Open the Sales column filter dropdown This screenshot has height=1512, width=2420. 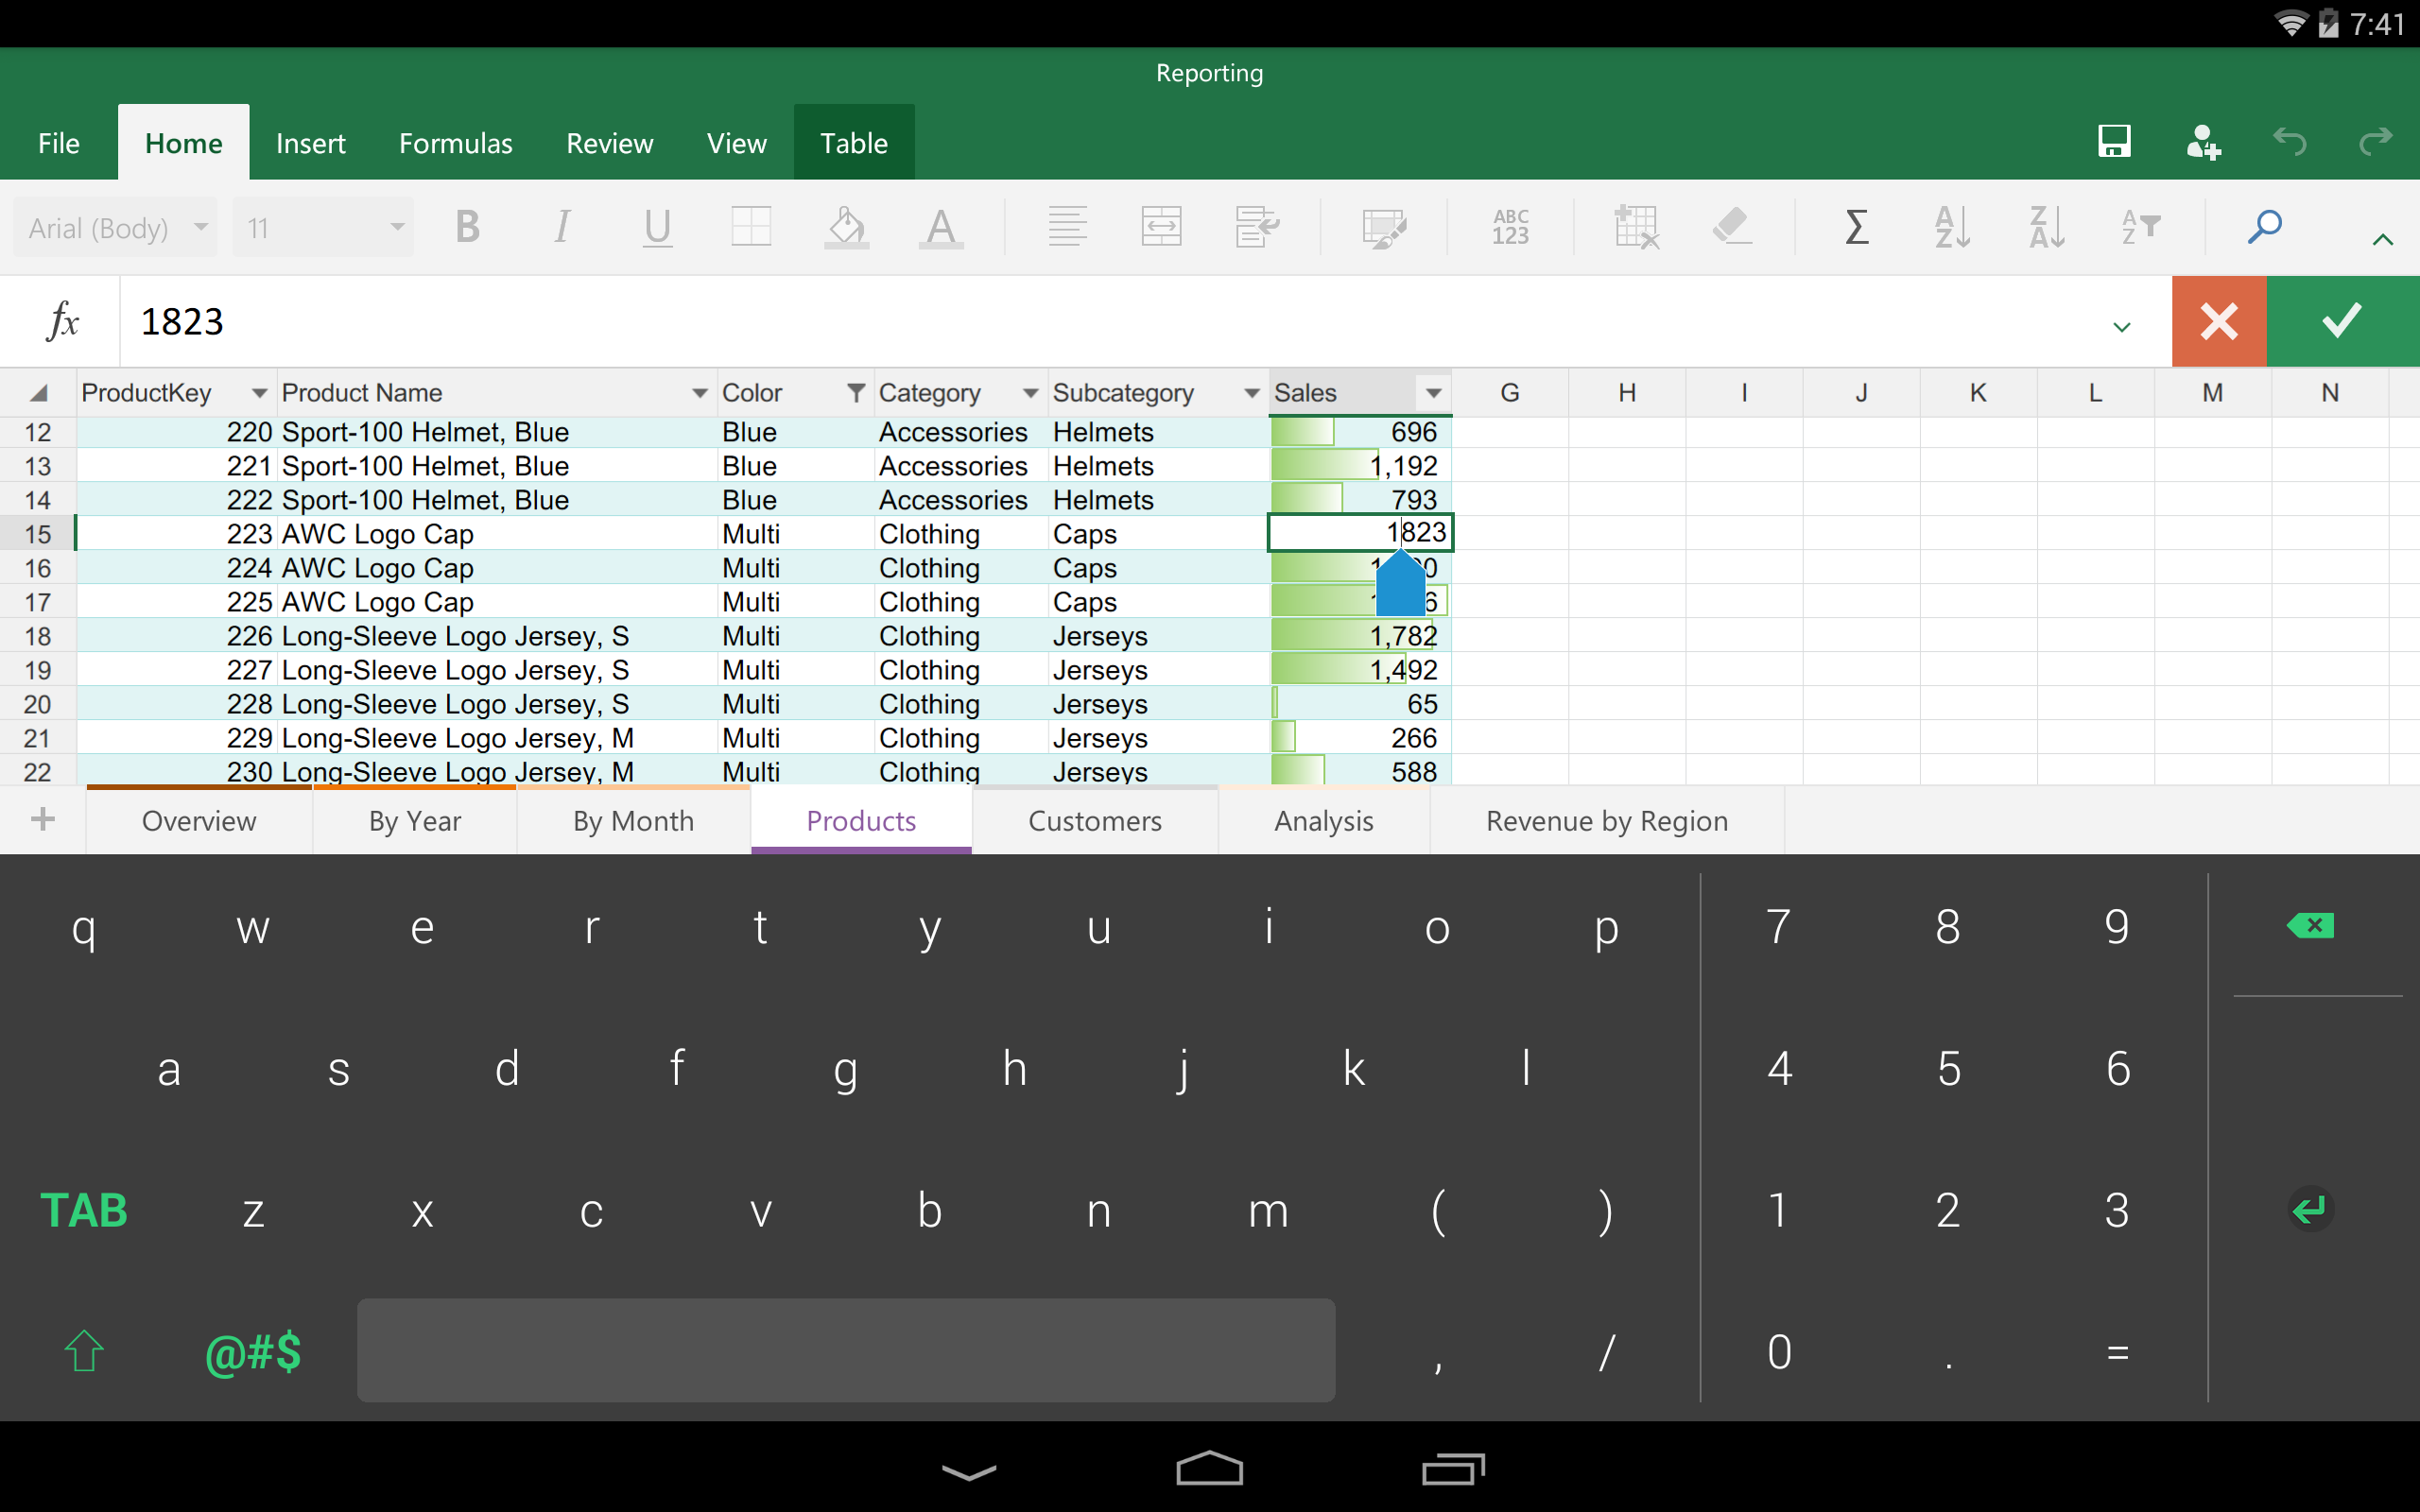tap(1434, 392)
